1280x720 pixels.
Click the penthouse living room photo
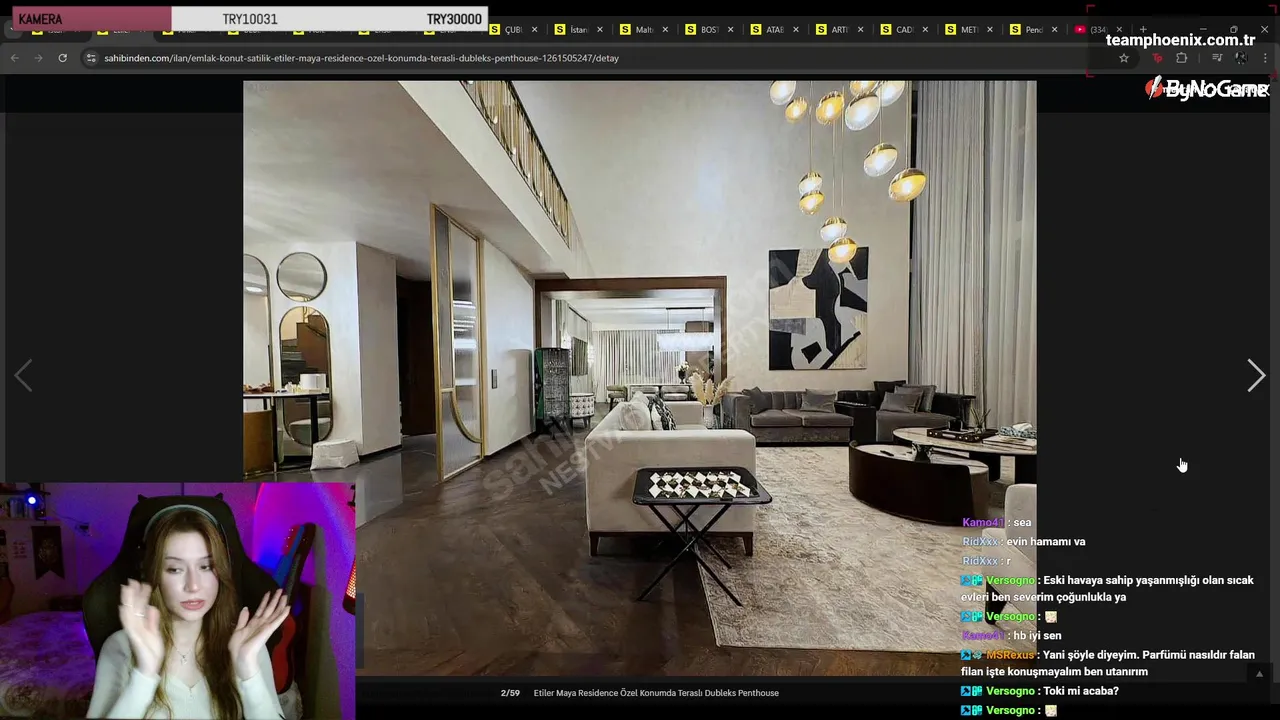[x=640, y=378]
